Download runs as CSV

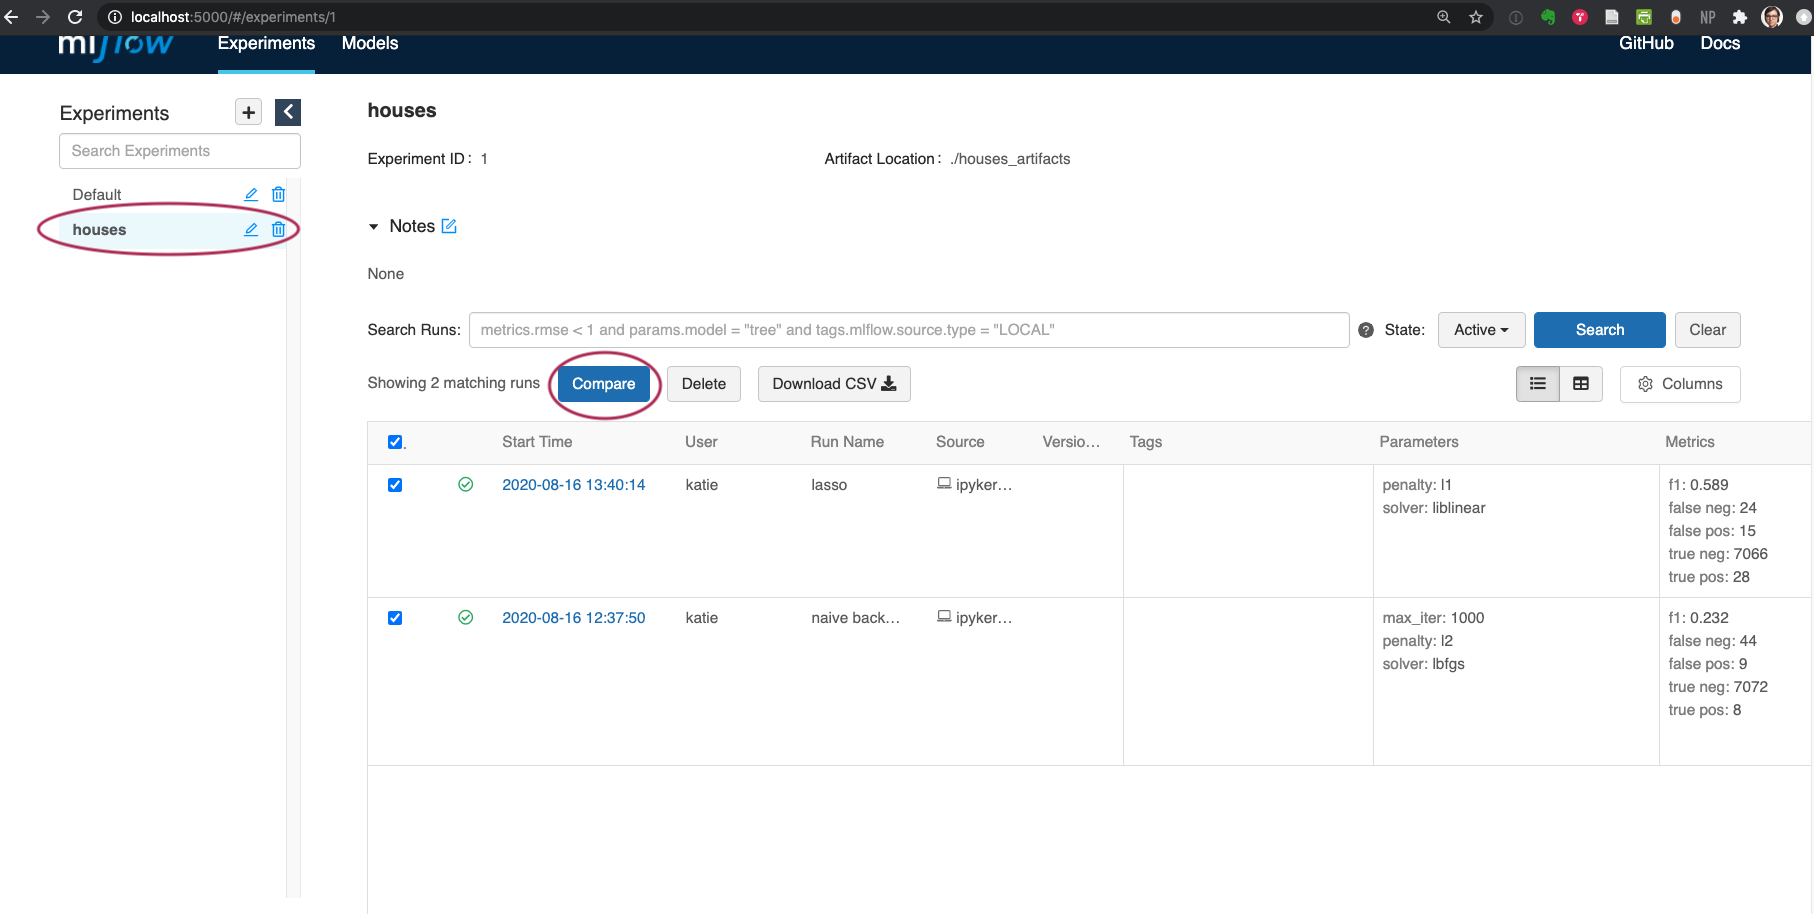(834, 384)
